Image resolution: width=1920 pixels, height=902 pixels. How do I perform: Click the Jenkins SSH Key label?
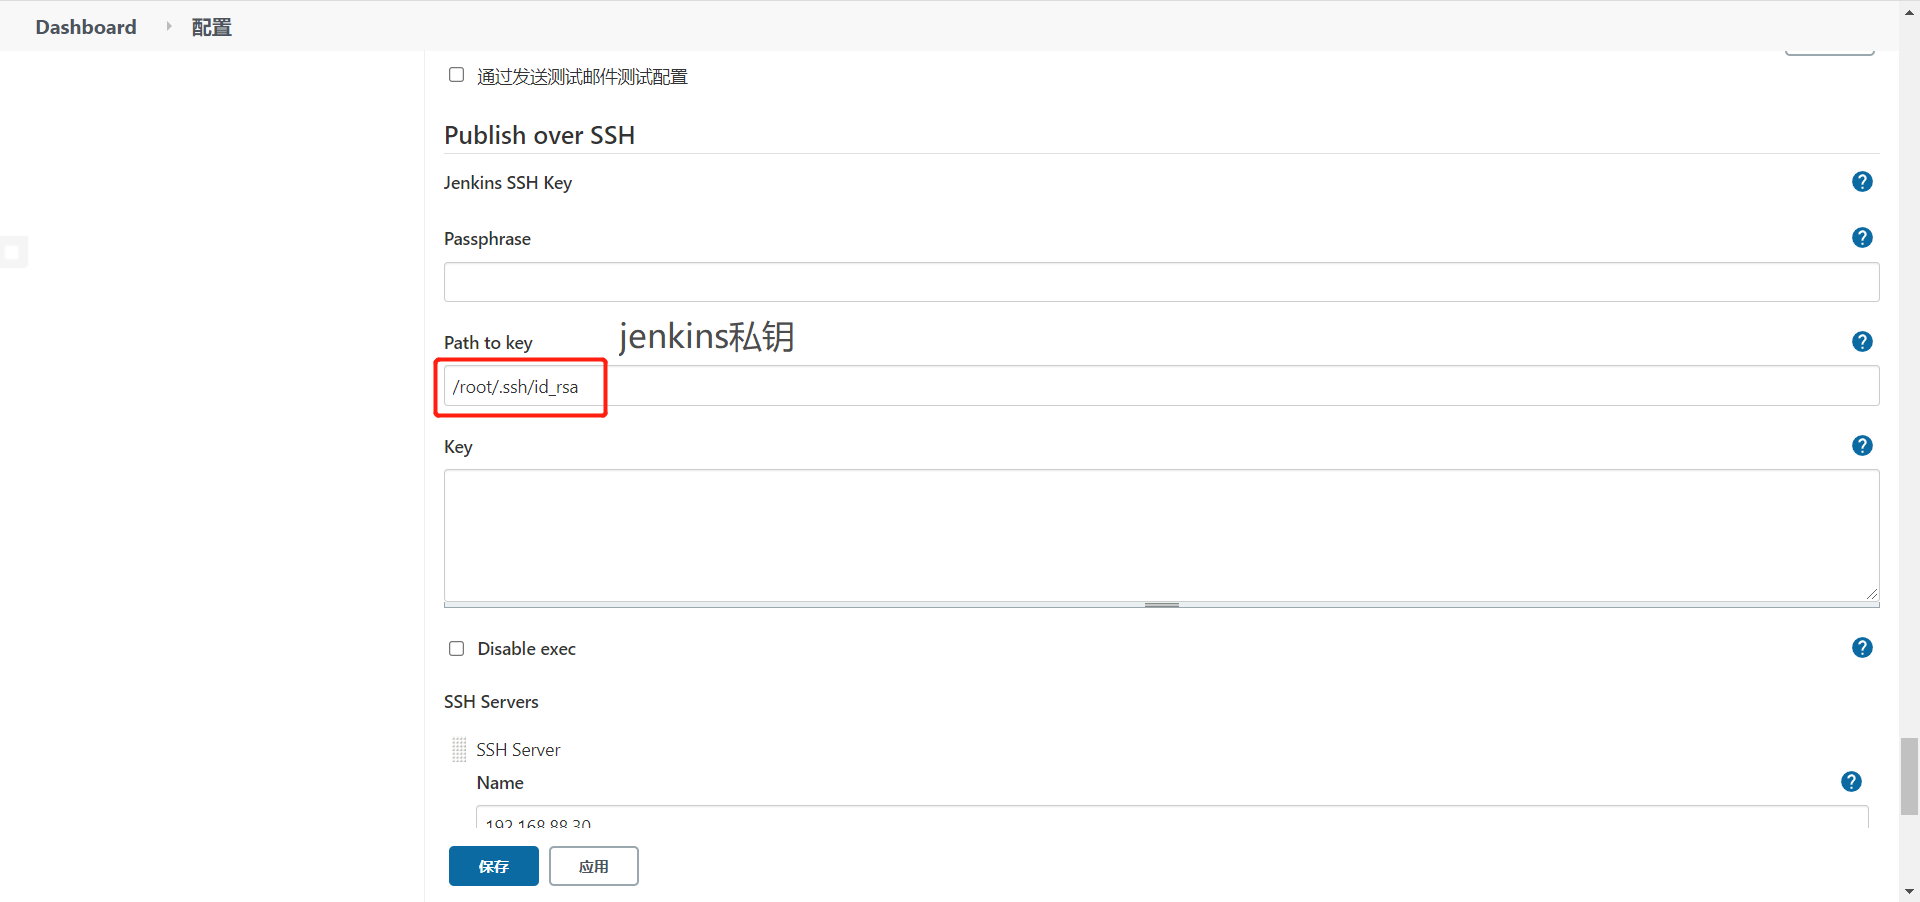tap(508, 183)
